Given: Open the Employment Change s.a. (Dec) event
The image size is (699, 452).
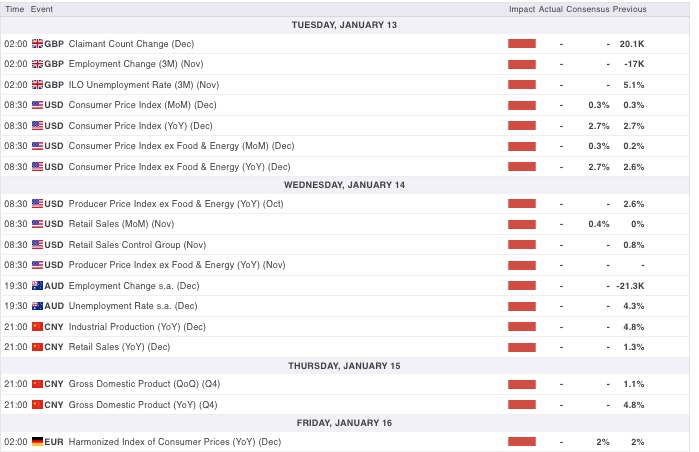Looking at the screenshot, I should click(134, 286).
